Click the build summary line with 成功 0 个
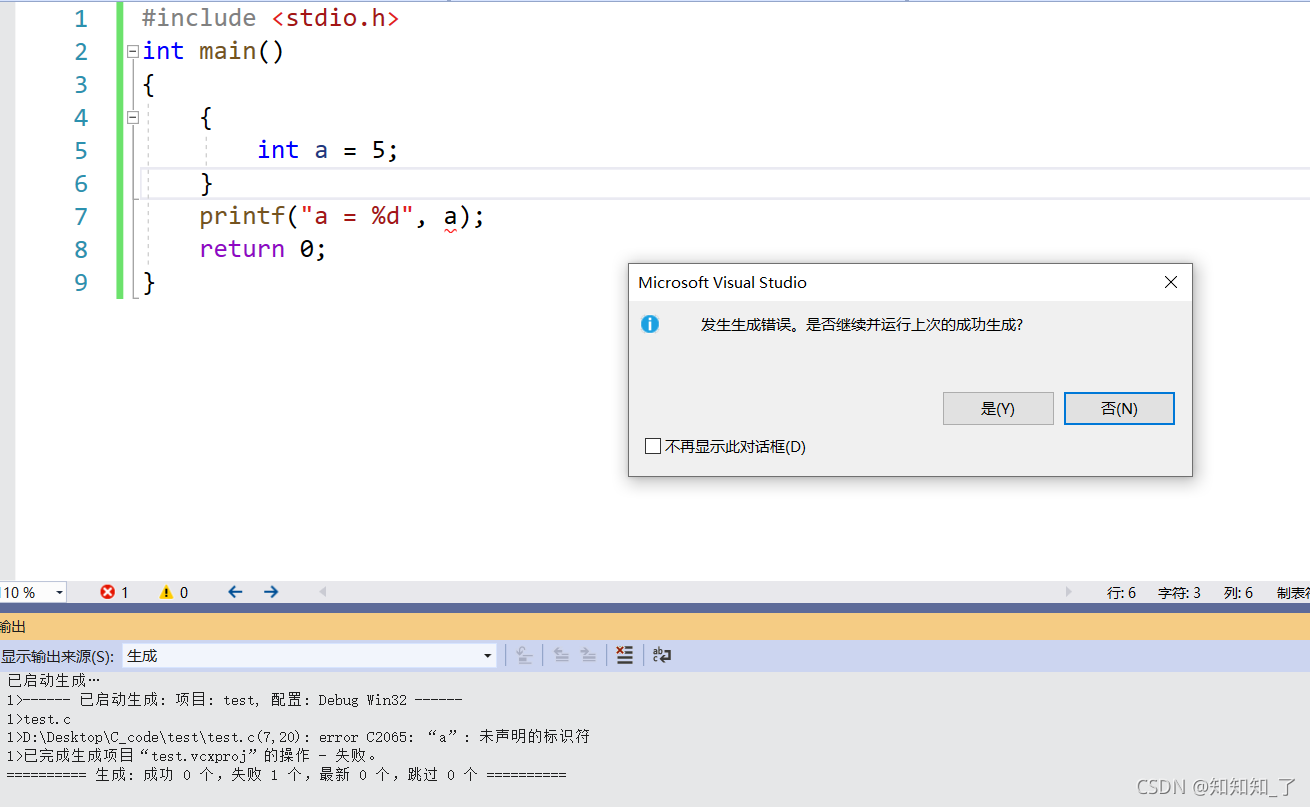The width and height of the screenshot is (1310, 807). (x=286, y=774)
